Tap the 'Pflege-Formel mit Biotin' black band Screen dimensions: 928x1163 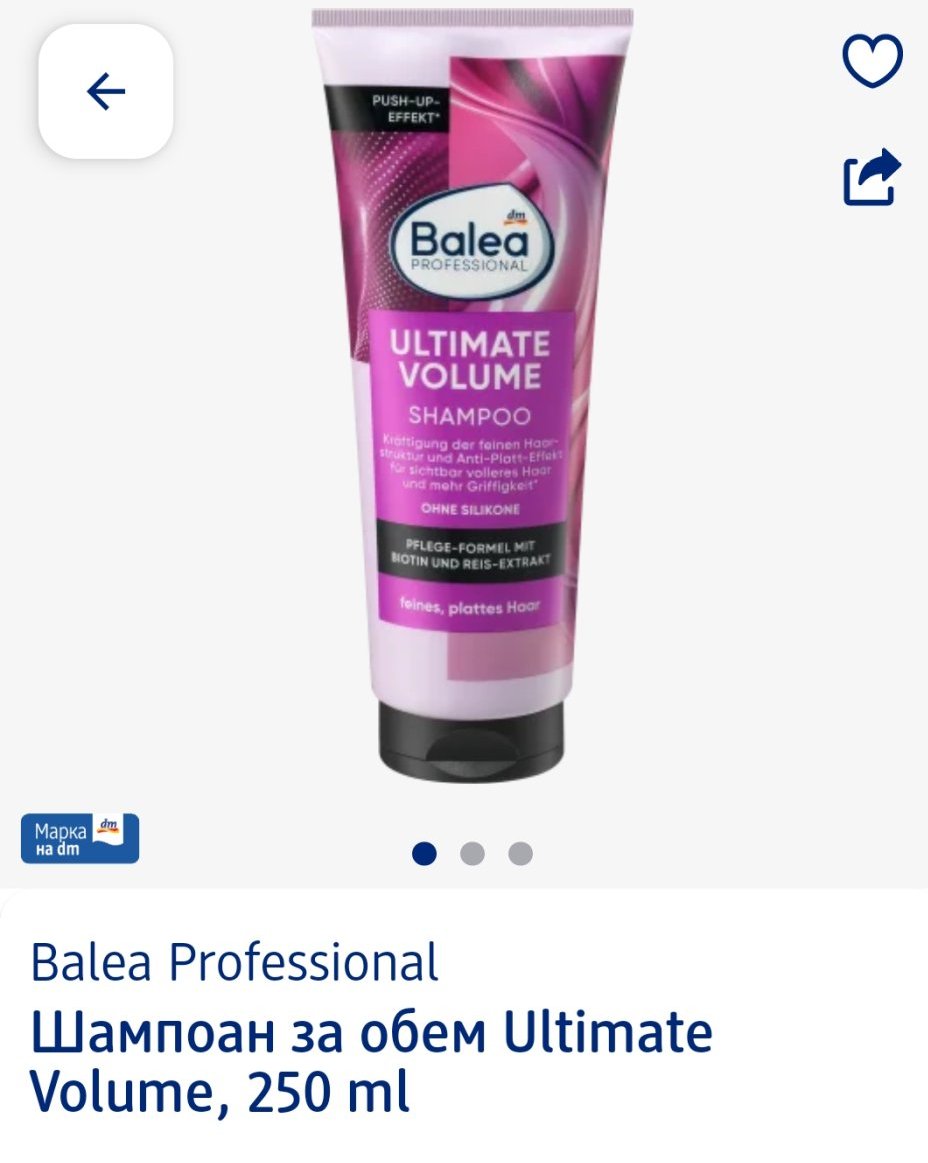(x=470, y=553)
